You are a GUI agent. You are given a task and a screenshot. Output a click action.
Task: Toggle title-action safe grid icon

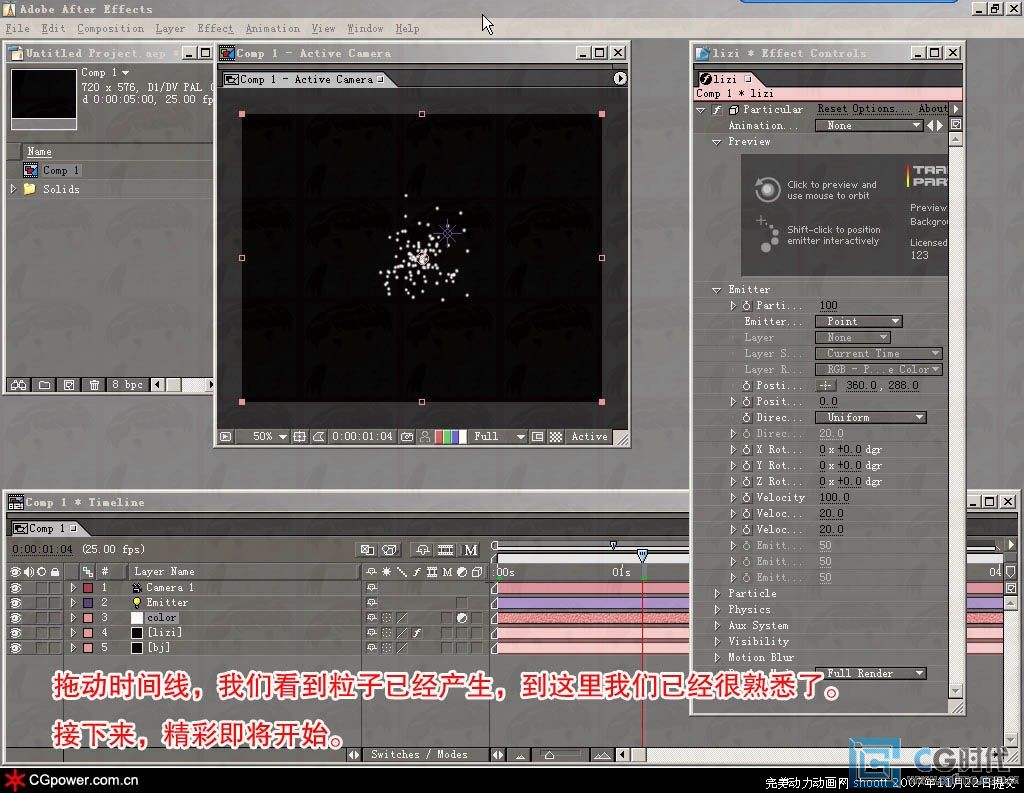click(299, 436)
